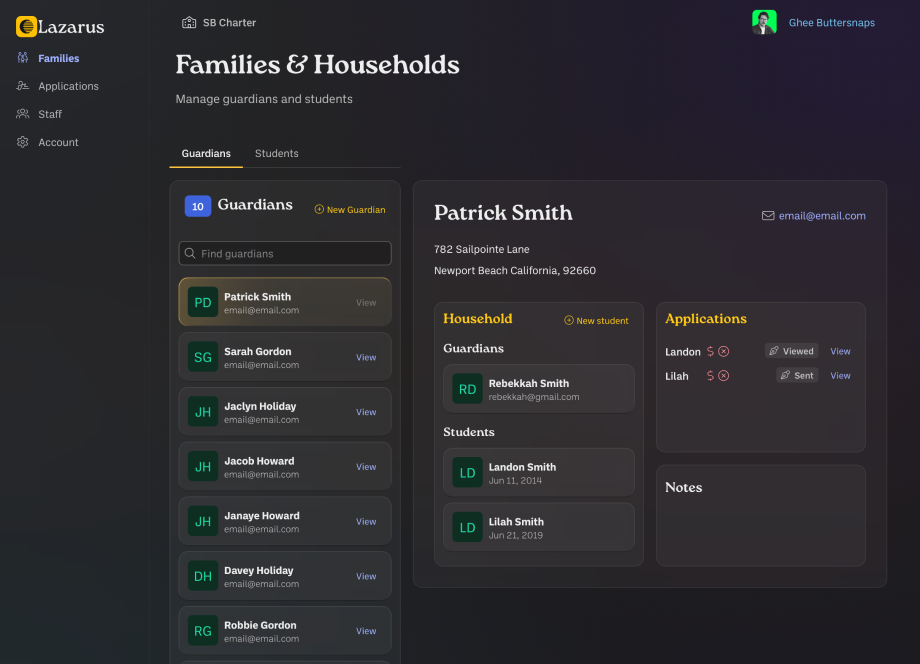
Task: Open Account via the gear icon
Action: pyautogui.click(x=22, y=142)
